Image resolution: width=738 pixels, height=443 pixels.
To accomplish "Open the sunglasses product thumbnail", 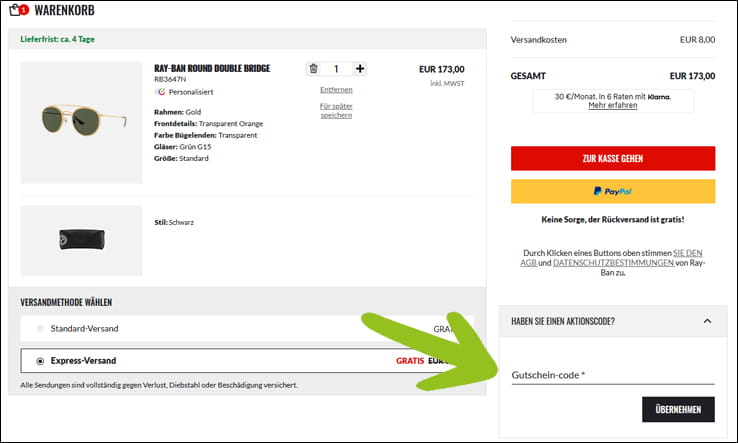I will [x=81, y=122].
